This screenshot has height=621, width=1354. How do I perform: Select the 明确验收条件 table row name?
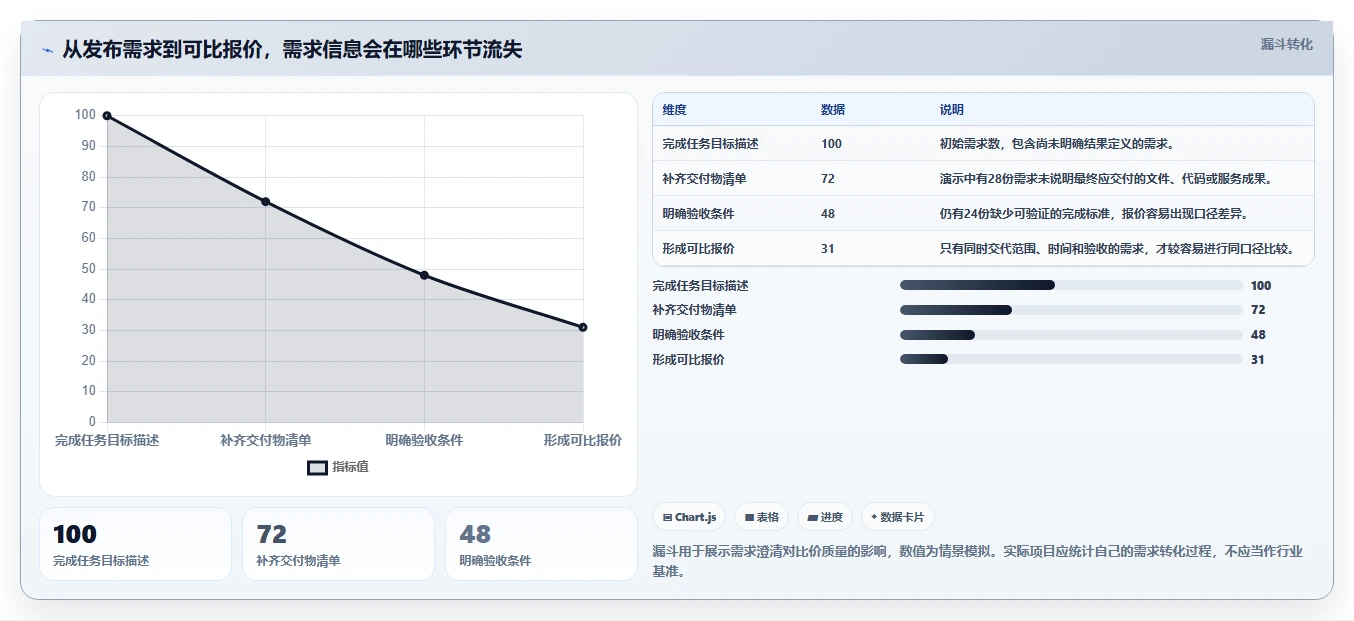pyautogui.click(x=698, y=214)
